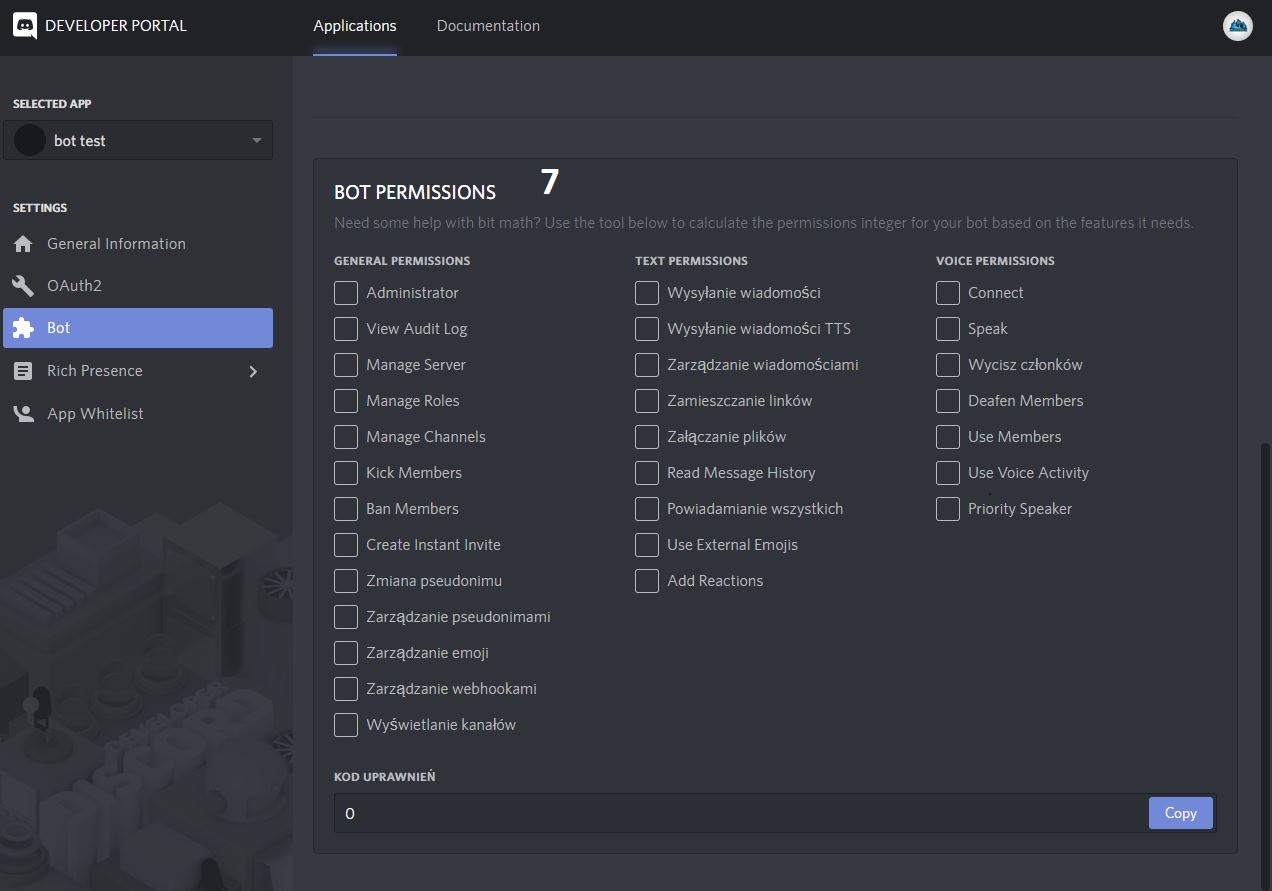1272x891 pixels.
Task: Click the permissions integer field
Action: [x=740, y=813]
